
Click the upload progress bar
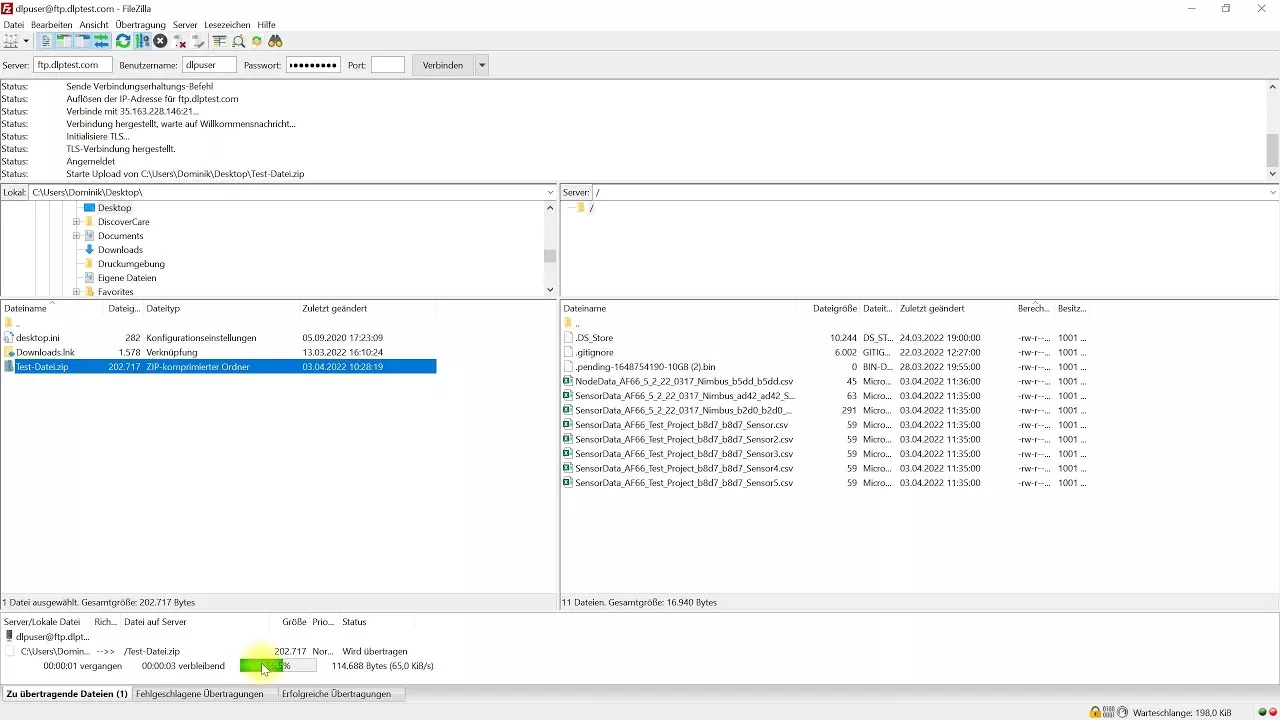coord(277,665)
